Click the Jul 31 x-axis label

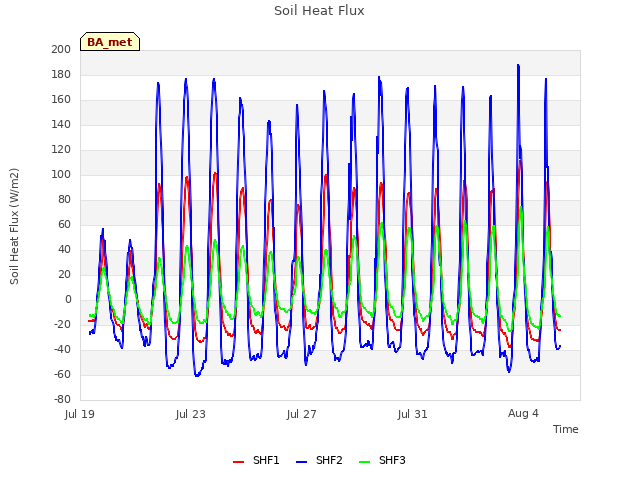pos(412,414)
